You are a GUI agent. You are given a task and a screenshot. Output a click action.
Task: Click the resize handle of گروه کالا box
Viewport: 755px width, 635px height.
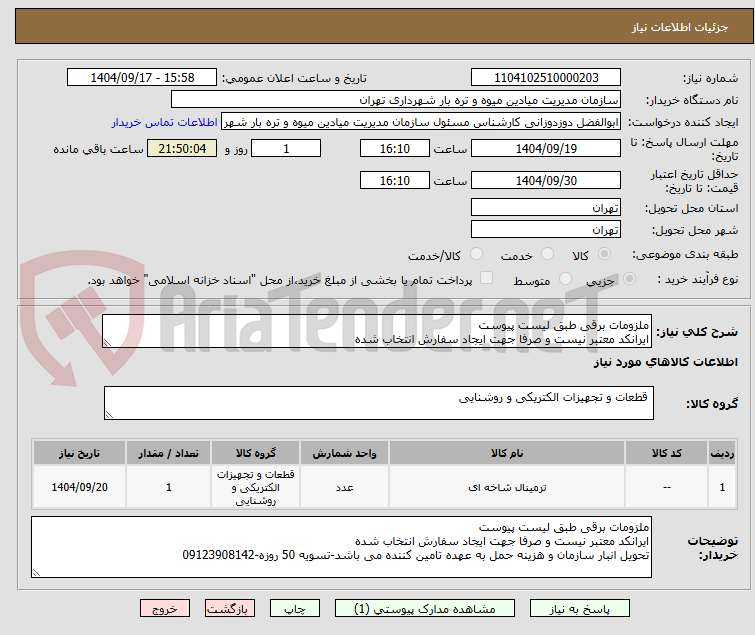(109, 415)
